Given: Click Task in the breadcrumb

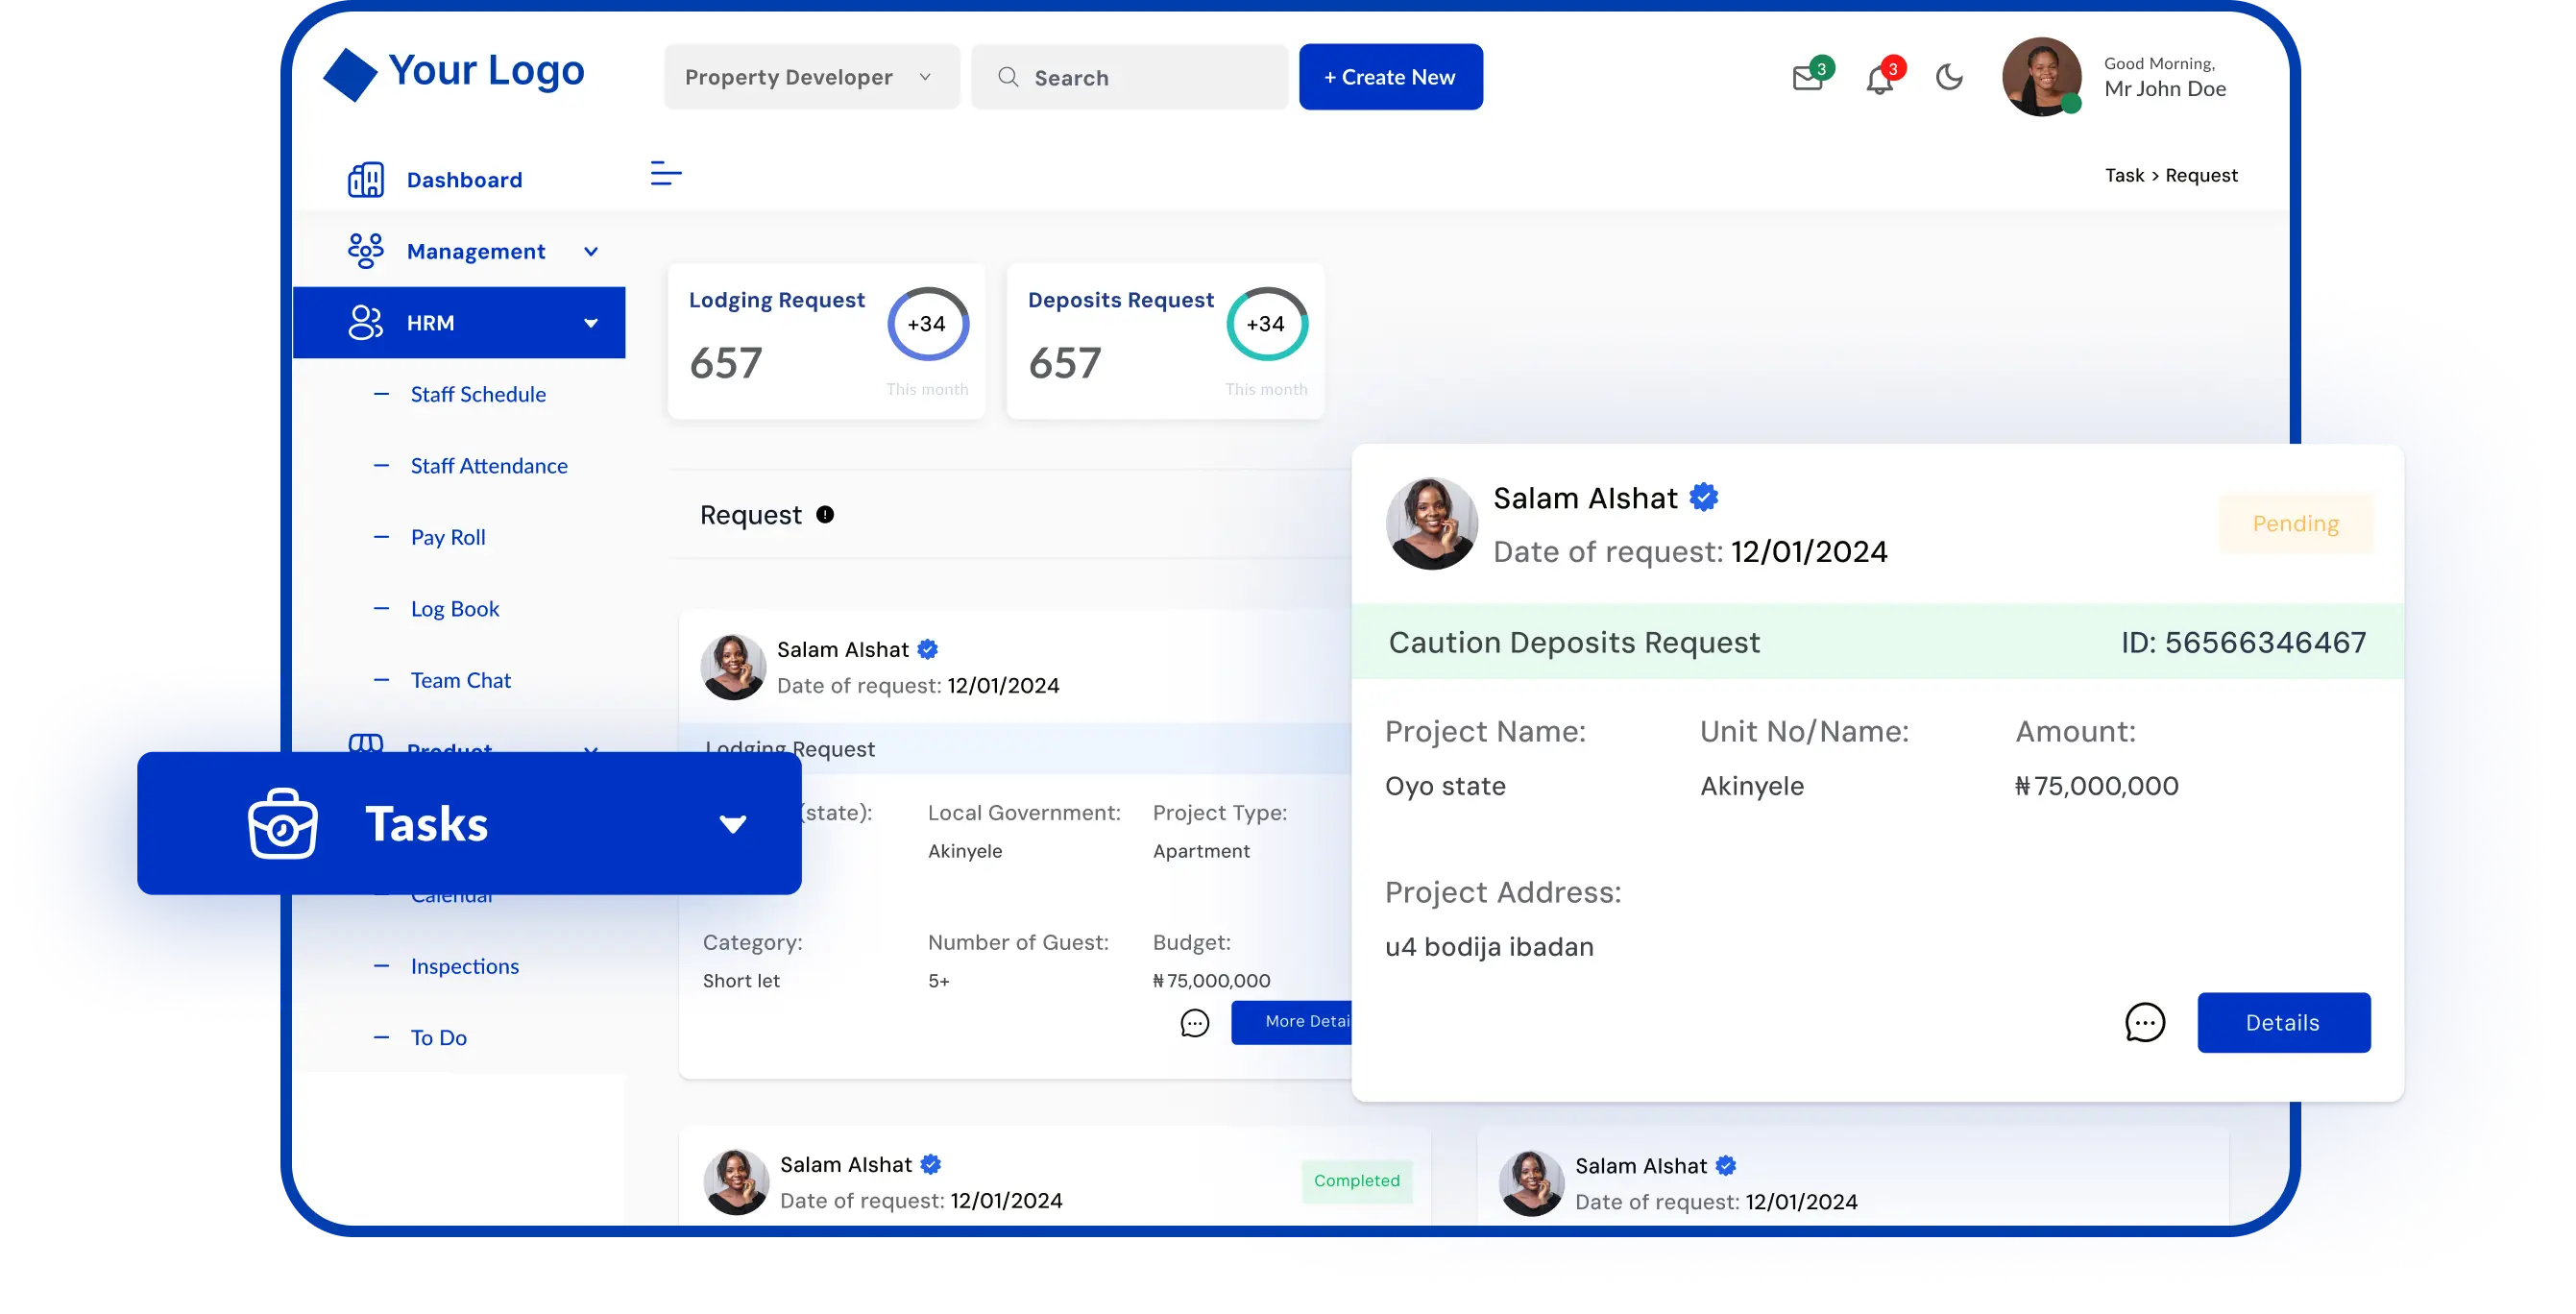Looking at the screenshot, I should click(2124, 176).
